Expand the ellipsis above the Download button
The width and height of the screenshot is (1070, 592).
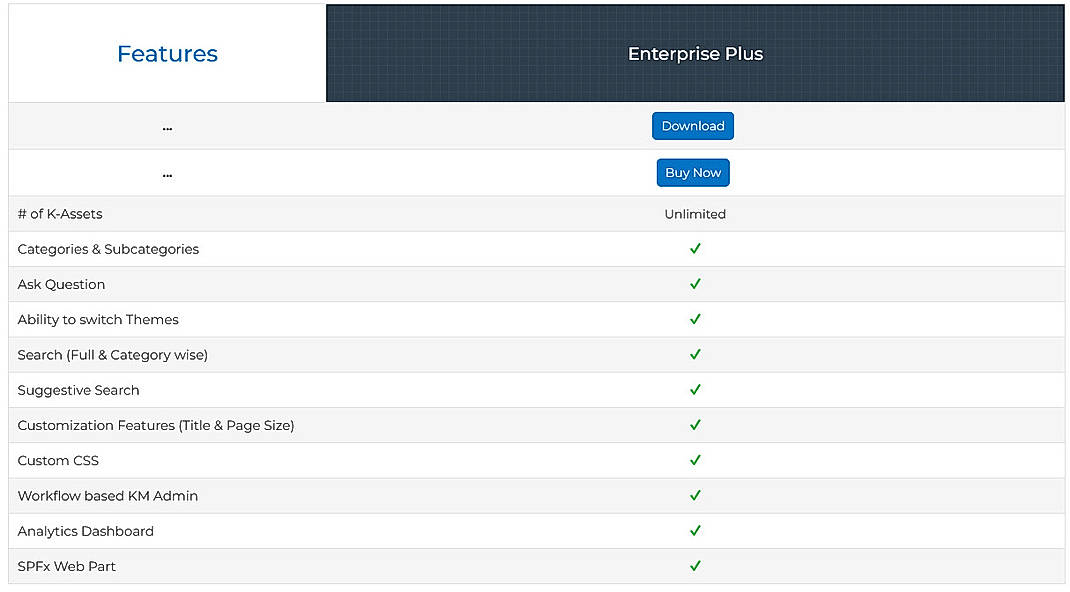167,126
